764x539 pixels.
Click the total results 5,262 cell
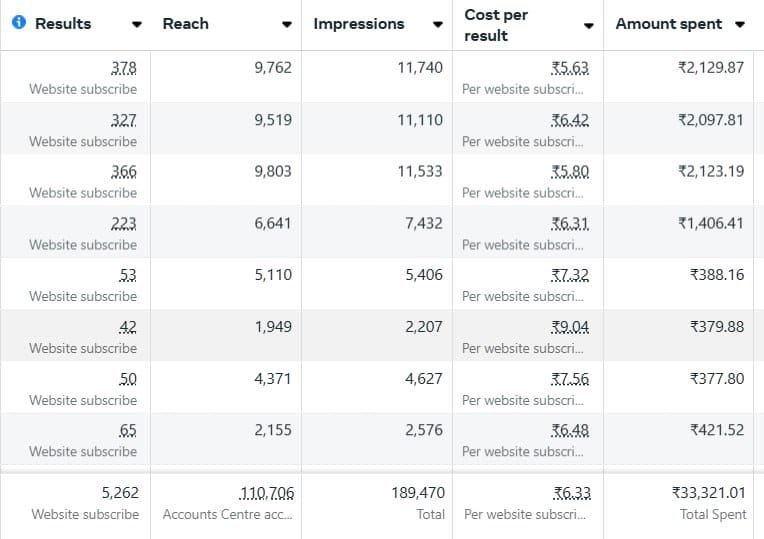click(x=120, y=493)
